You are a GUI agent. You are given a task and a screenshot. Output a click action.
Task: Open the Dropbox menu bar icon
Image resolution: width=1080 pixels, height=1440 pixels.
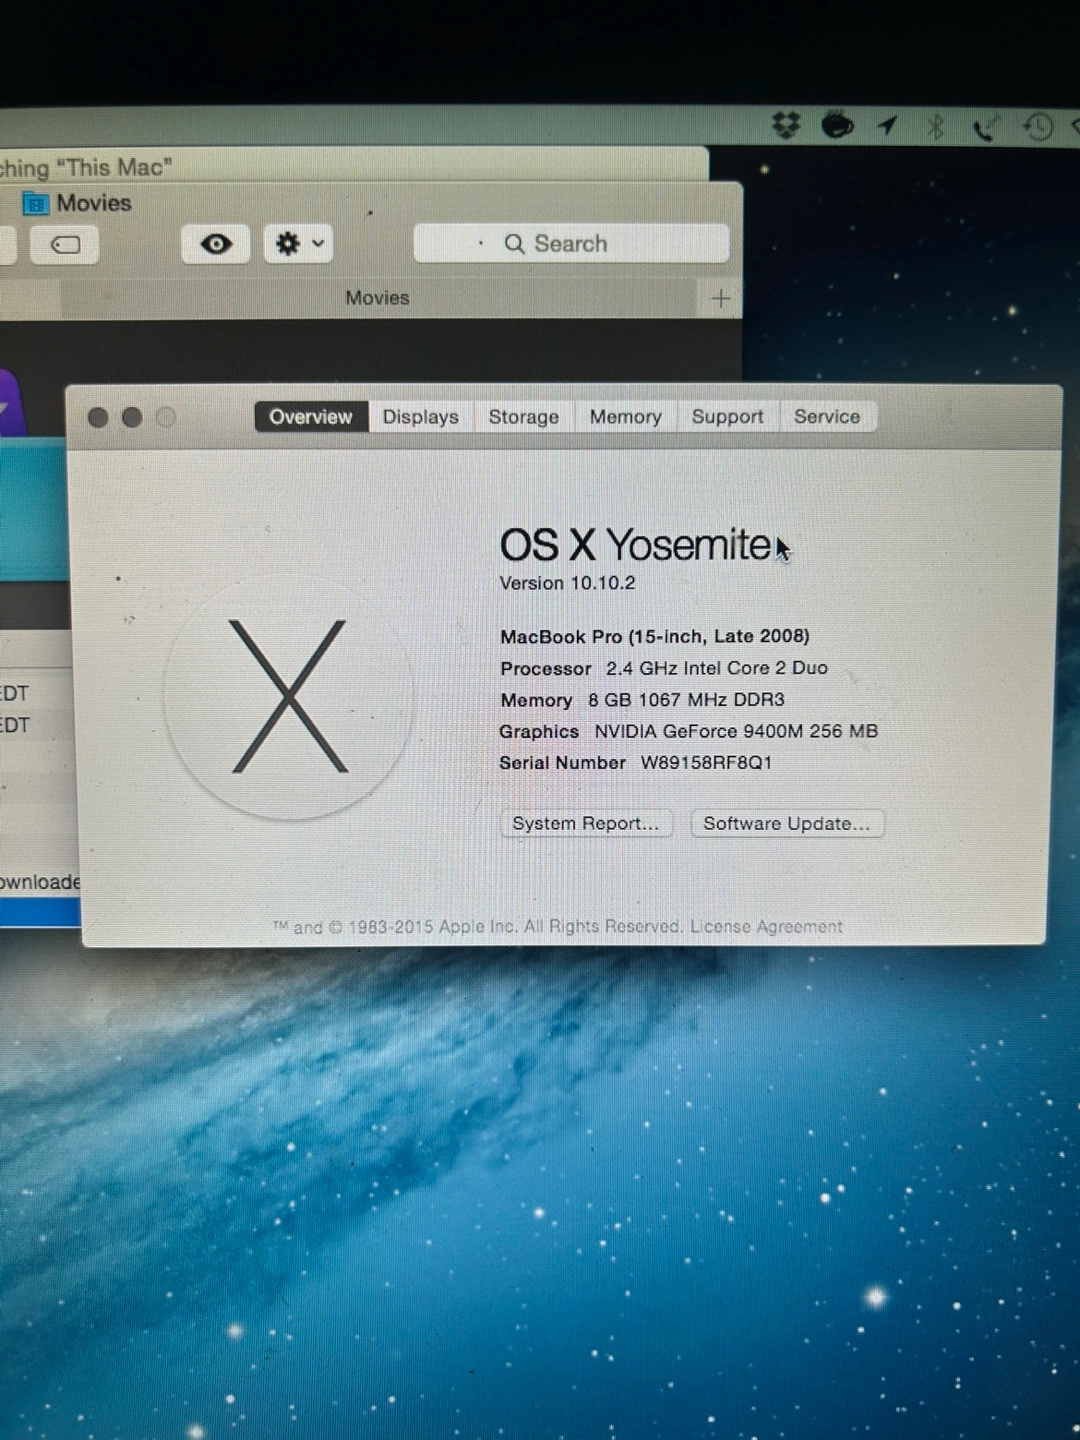pos(787,125)
